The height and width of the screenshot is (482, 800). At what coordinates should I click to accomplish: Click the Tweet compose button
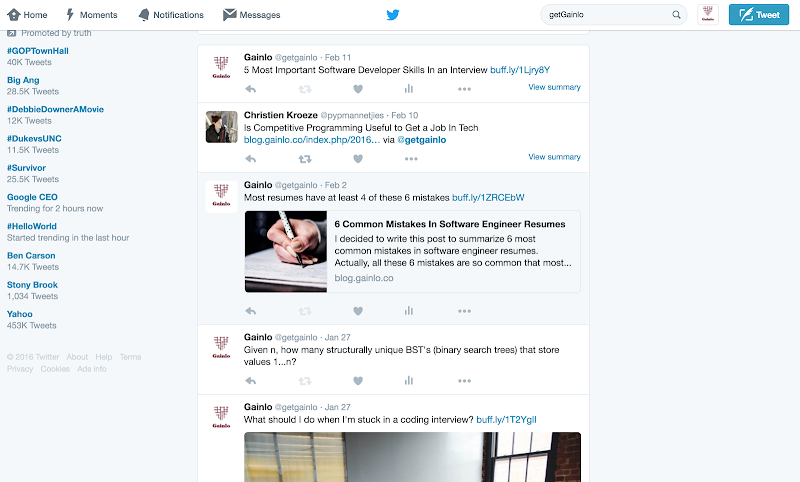click(759, 15)
